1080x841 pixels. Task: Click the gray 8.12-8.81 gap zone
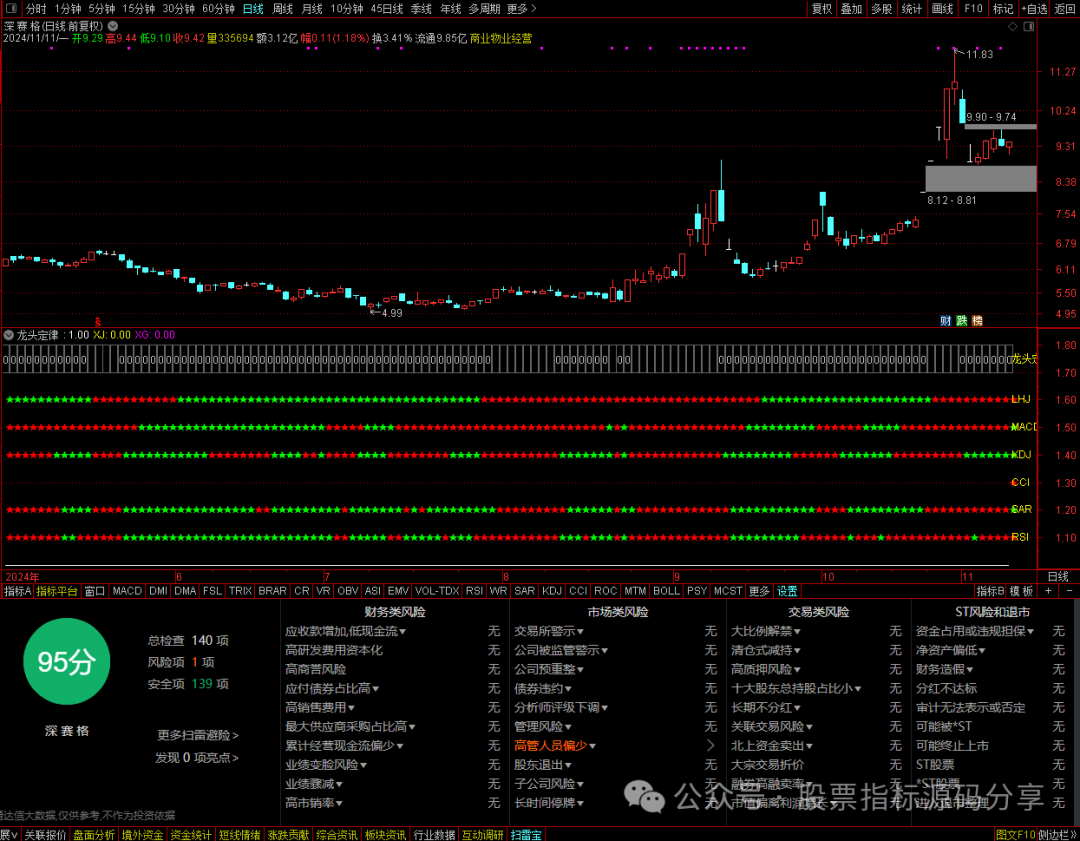[x=981, y=178]
